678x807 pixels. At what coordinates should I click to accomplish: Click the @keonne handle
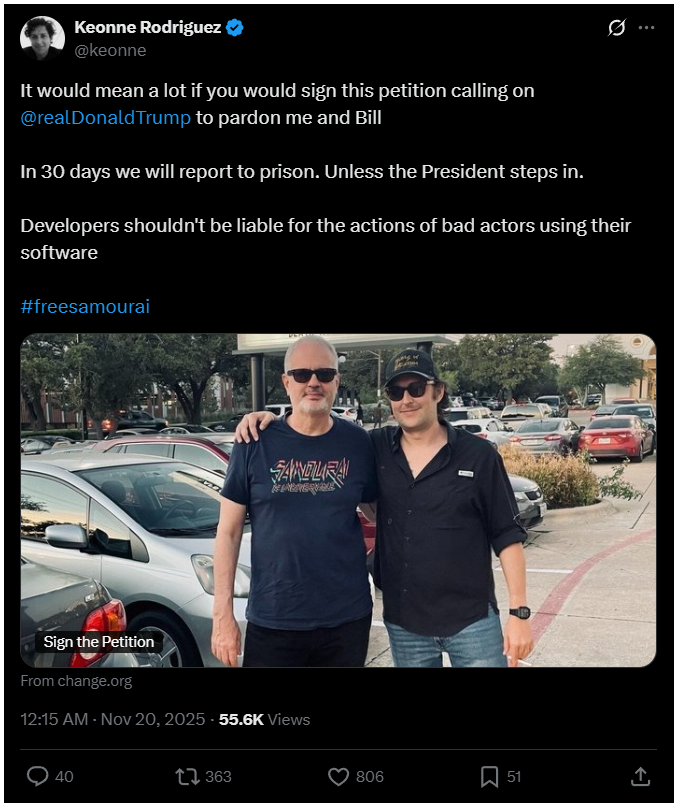pyautogui.click(x=110, y=50)
